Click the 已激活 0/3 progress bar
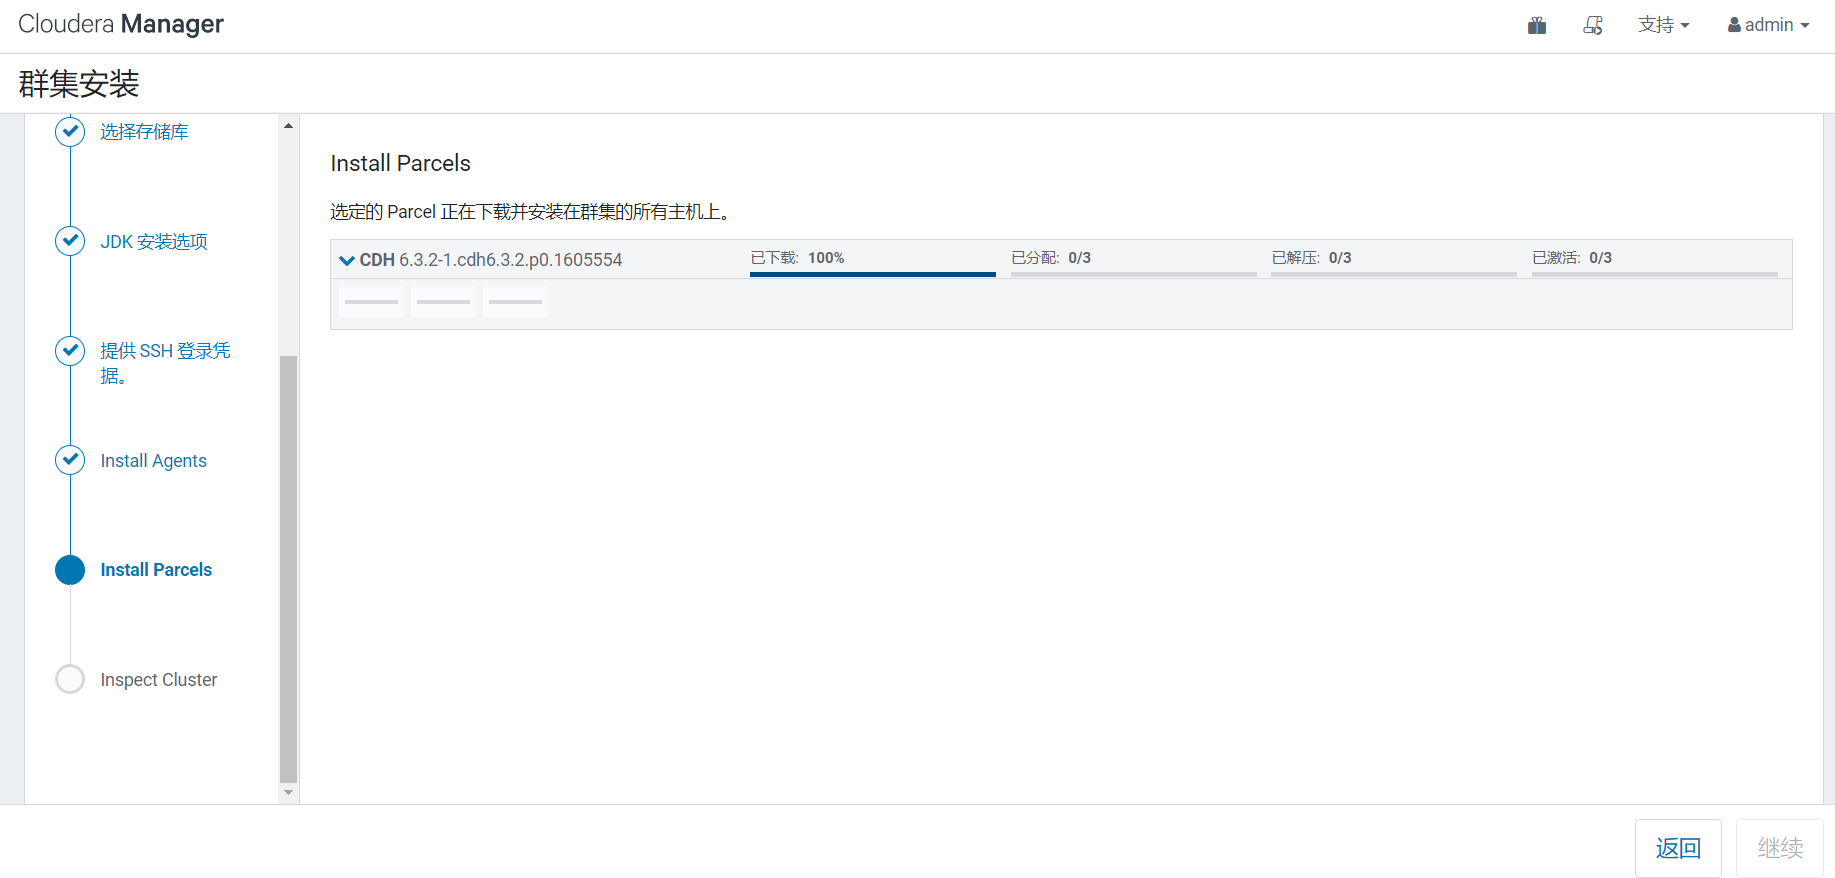The image size is (1835, 878). click(x=1655, y=273)
